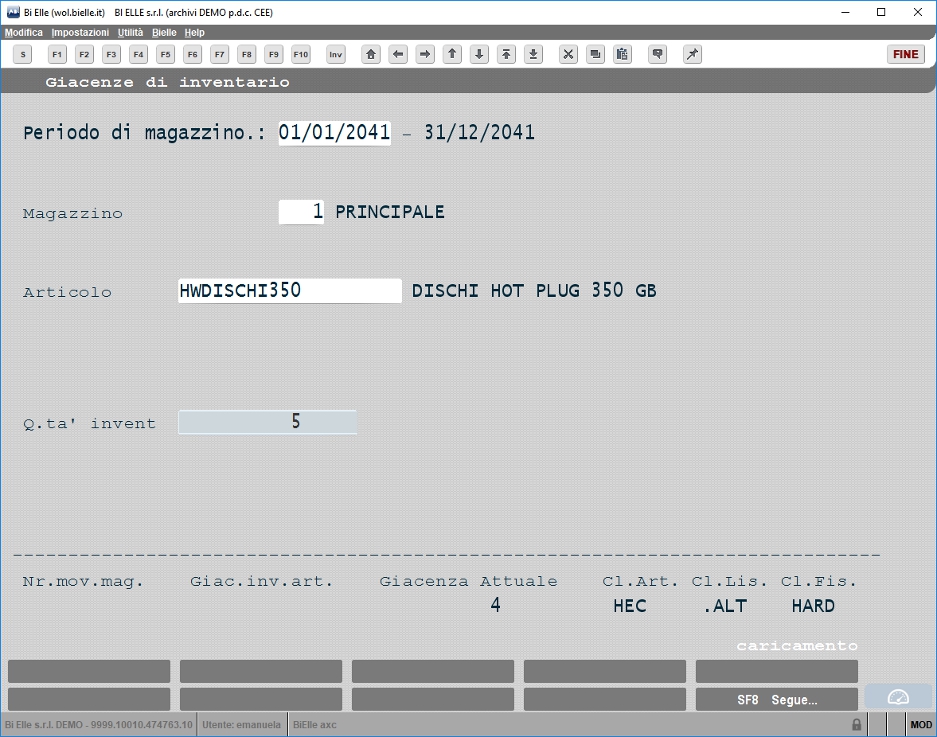Viewport: 937px width, 737px height.
Task: Click the 'DISCHI HOT PLUG 350 GB' description text
Action: point(534,290)
